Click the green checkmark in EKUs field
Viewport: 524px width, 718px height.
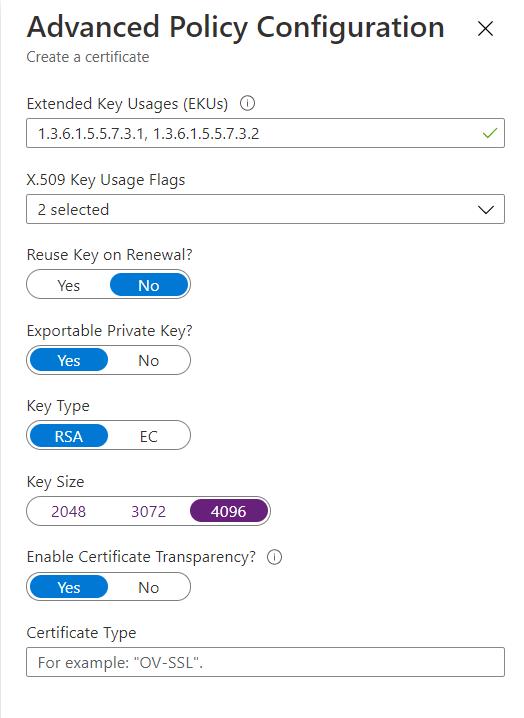point(490,133)
